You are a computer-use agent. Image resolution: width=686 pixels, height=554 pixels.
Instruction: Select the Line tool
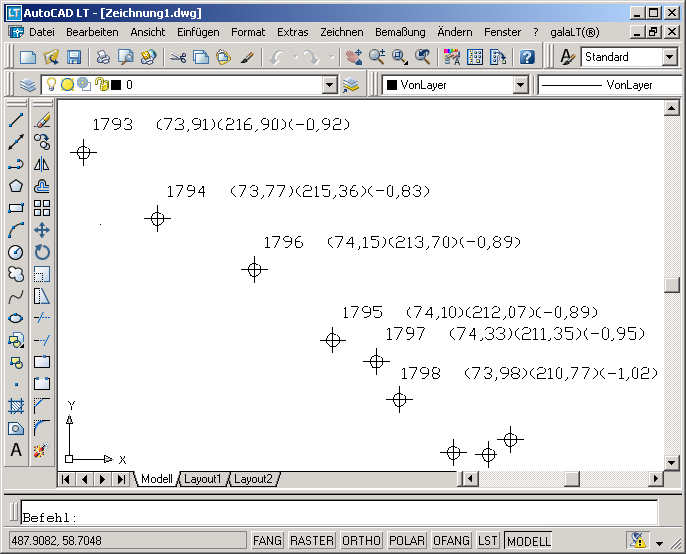(x=16, y=119)
